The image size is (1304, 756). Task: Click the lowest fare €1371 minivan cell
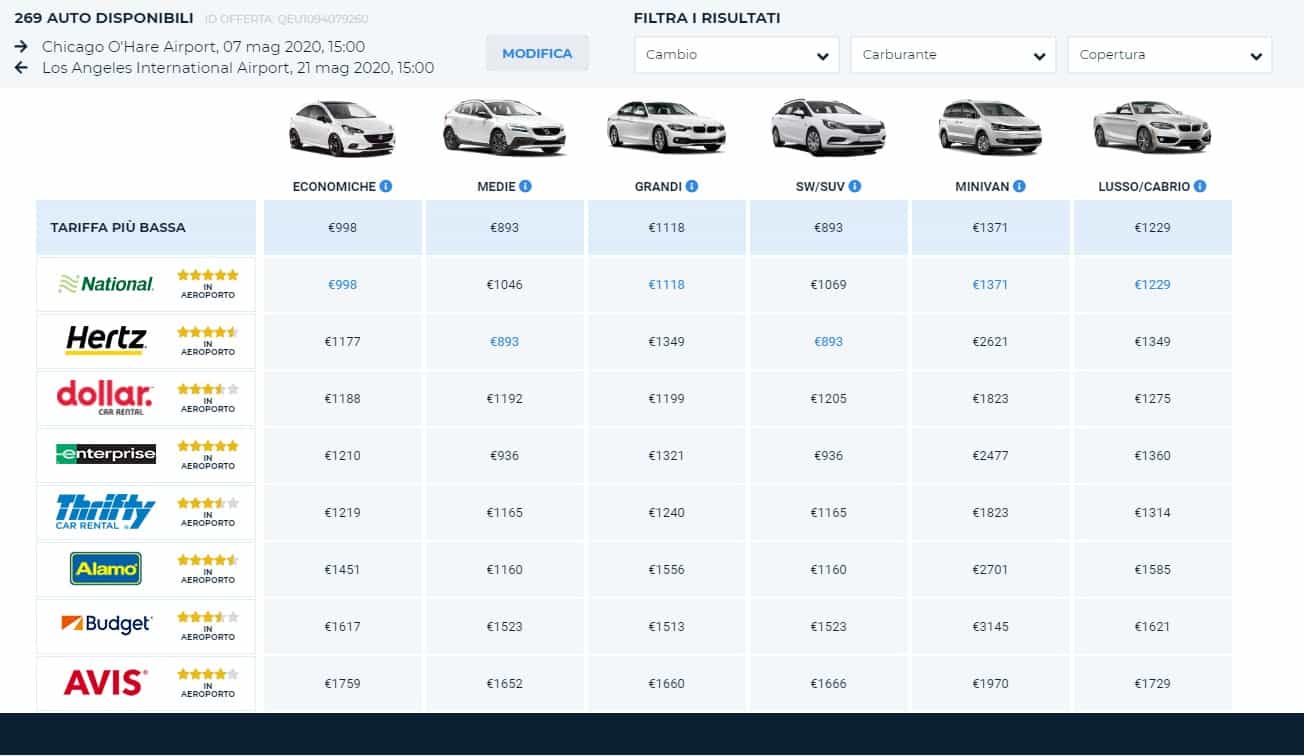(990, 227)
